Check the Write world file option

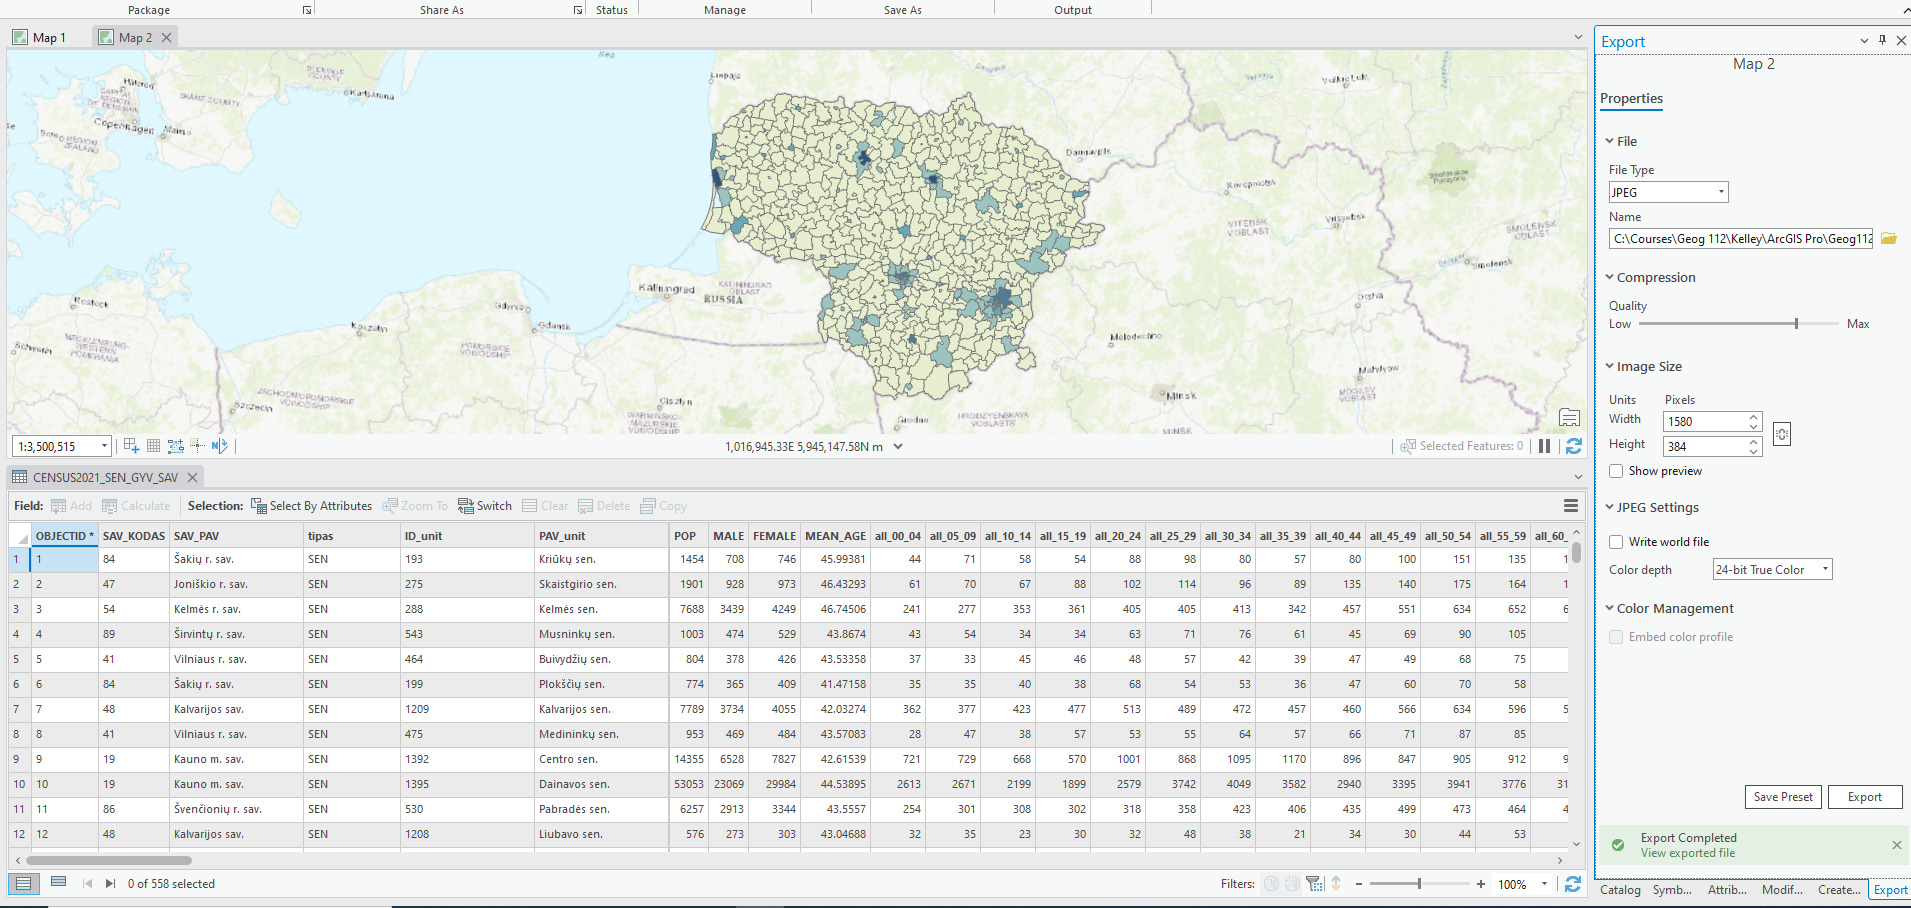point(1616,542)
